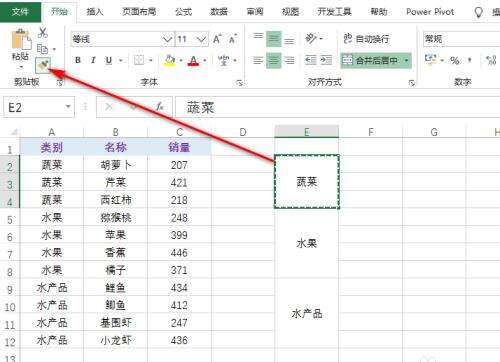
Task: Align text left
Action: [258, 60]
